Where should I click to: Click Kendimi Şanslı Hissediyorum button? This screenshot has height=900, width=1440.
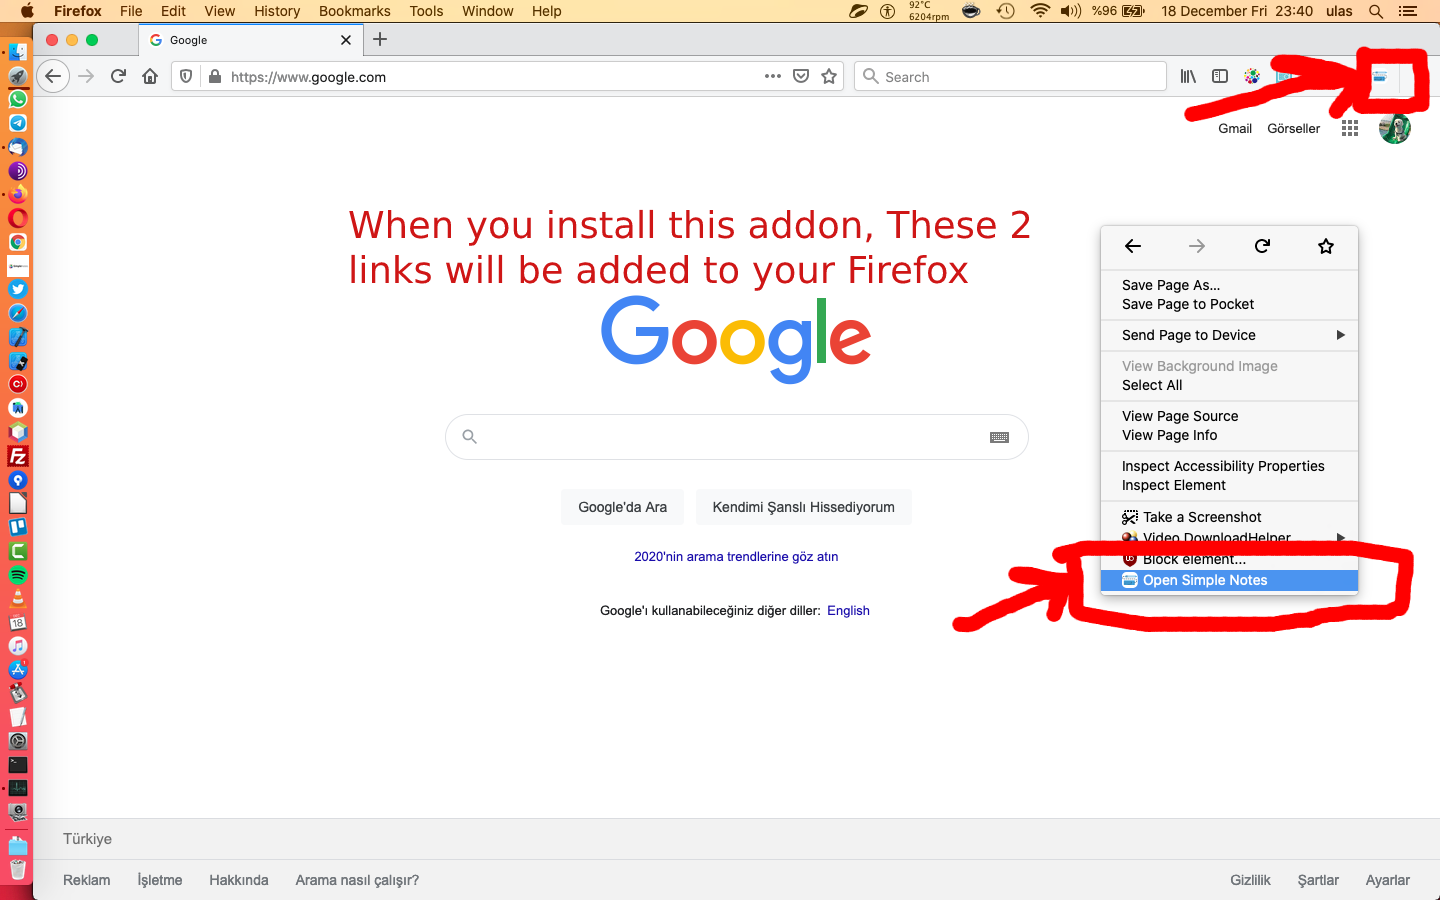click(x=803, y=507)
